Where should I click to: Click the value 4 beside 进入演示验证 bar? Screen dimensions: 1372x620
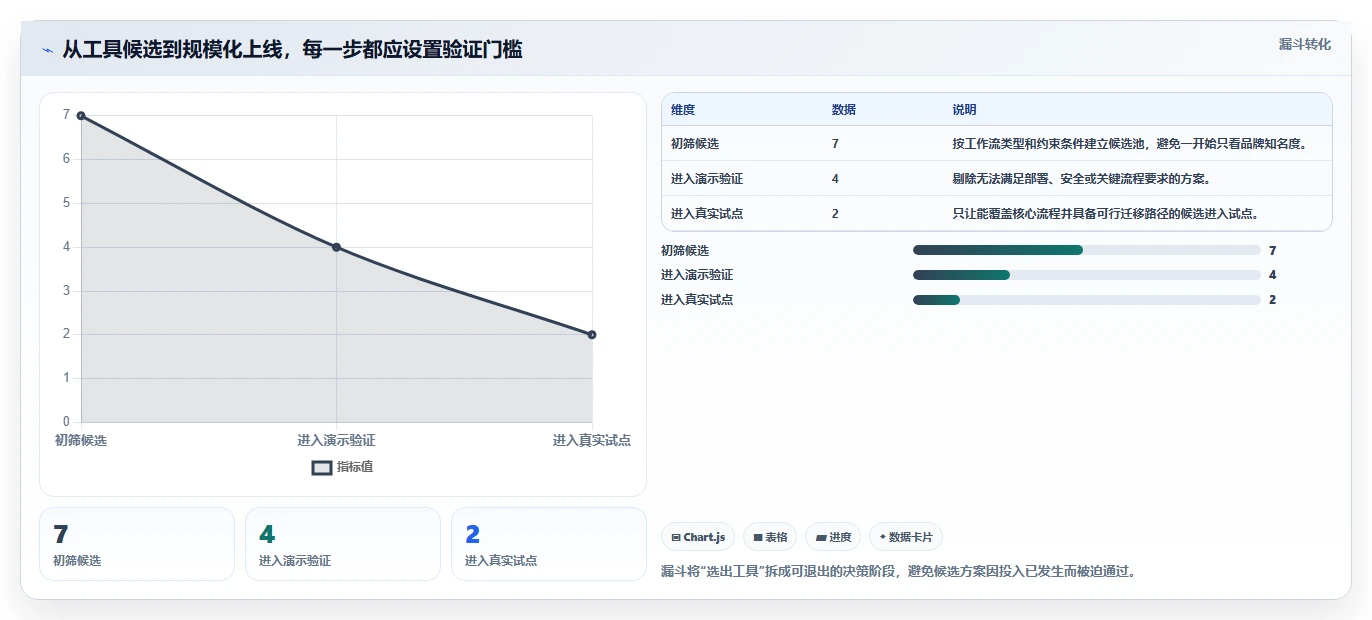point(1272,275)
